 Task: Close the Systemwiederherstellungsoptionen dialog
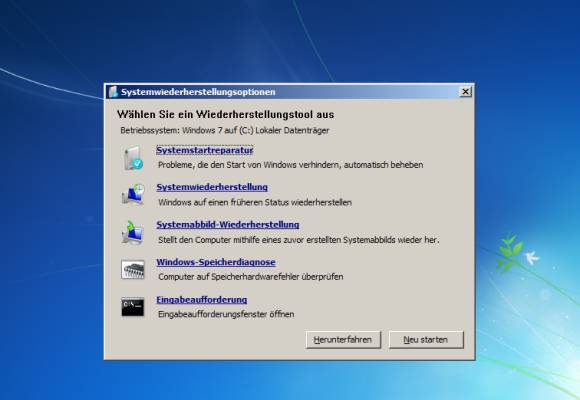point(465,92)
